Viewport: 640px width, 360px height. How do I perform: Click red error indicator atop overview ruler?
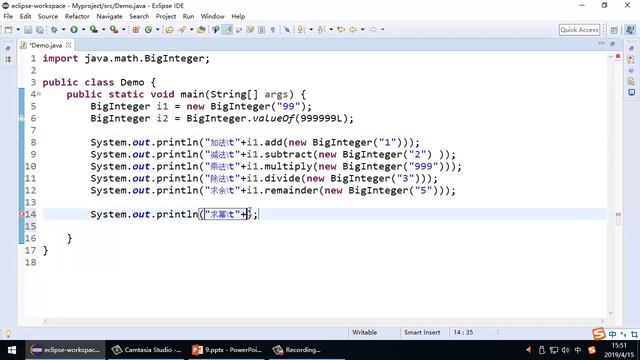coord(618,56)
